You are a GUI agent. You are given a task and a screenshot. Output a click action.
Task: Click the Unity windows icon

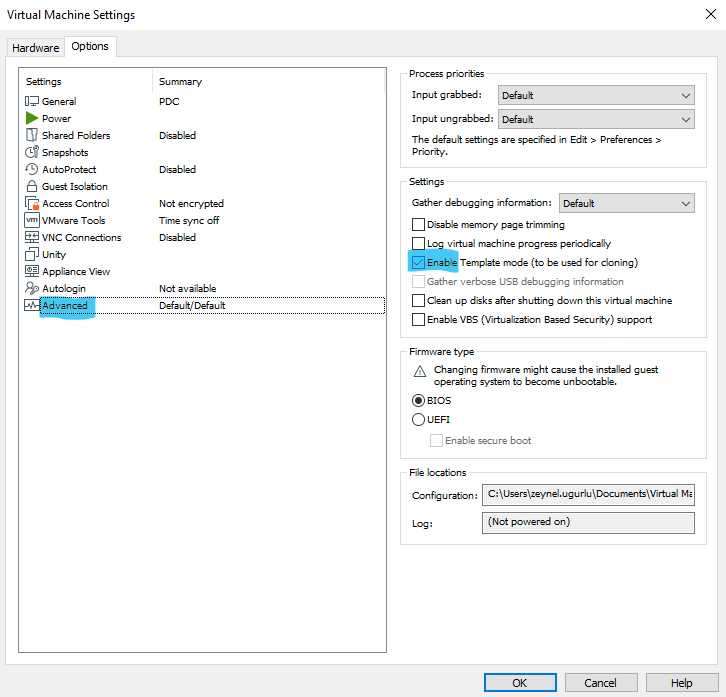pos(31,254)
